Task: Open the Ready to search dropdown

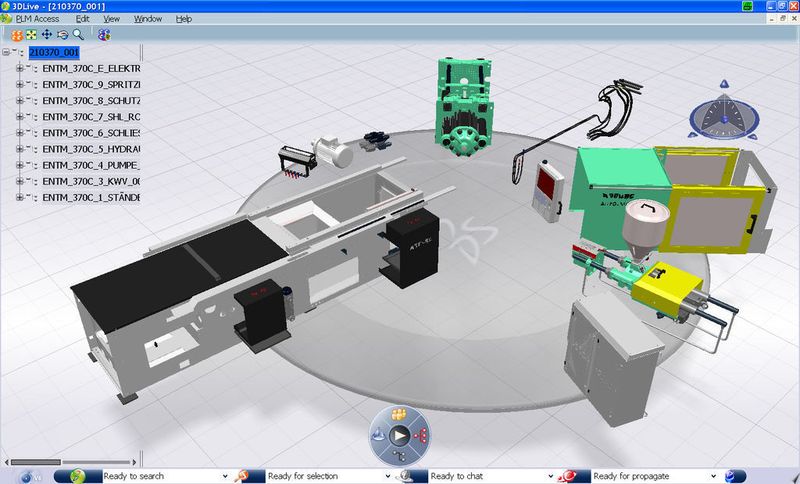Action: [x=225, y=476]
